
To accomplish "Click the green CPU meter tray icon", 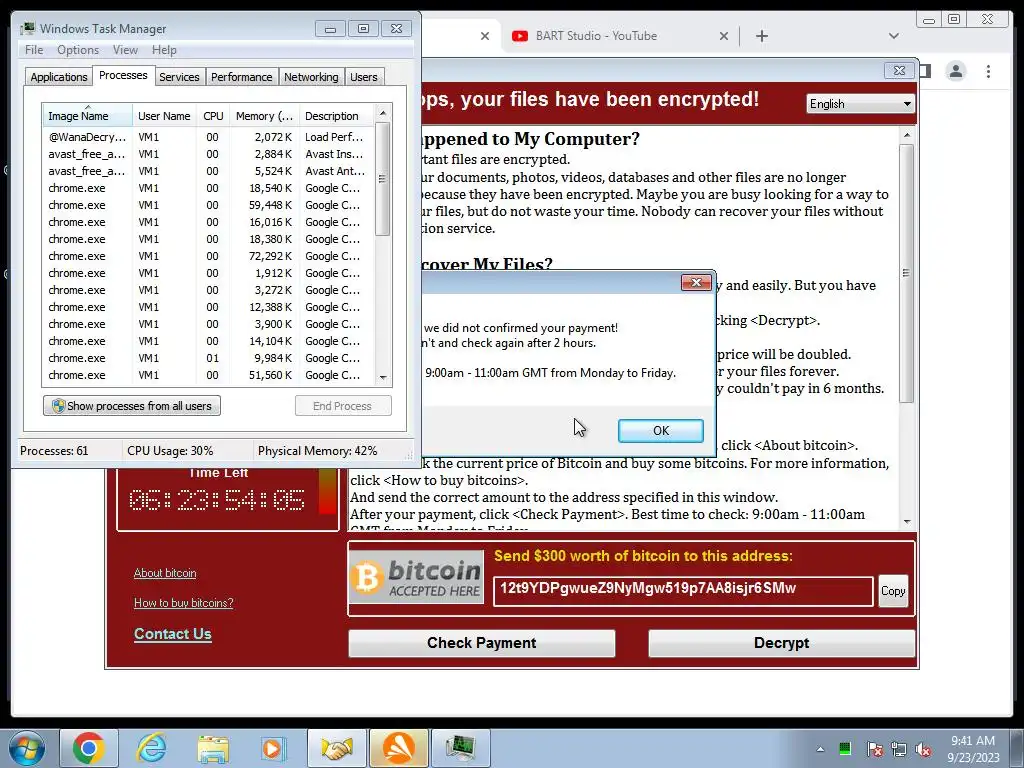I will pos(845,749).
